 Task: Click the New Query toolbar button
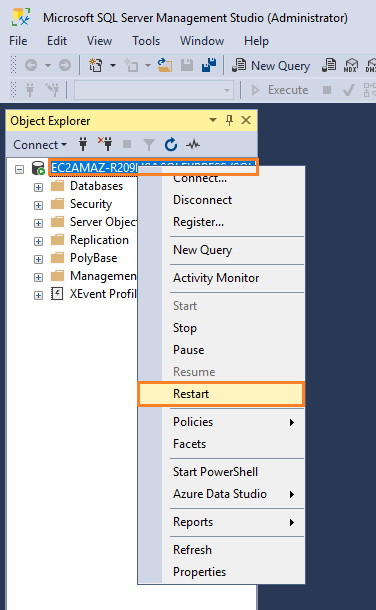point(271,65)
